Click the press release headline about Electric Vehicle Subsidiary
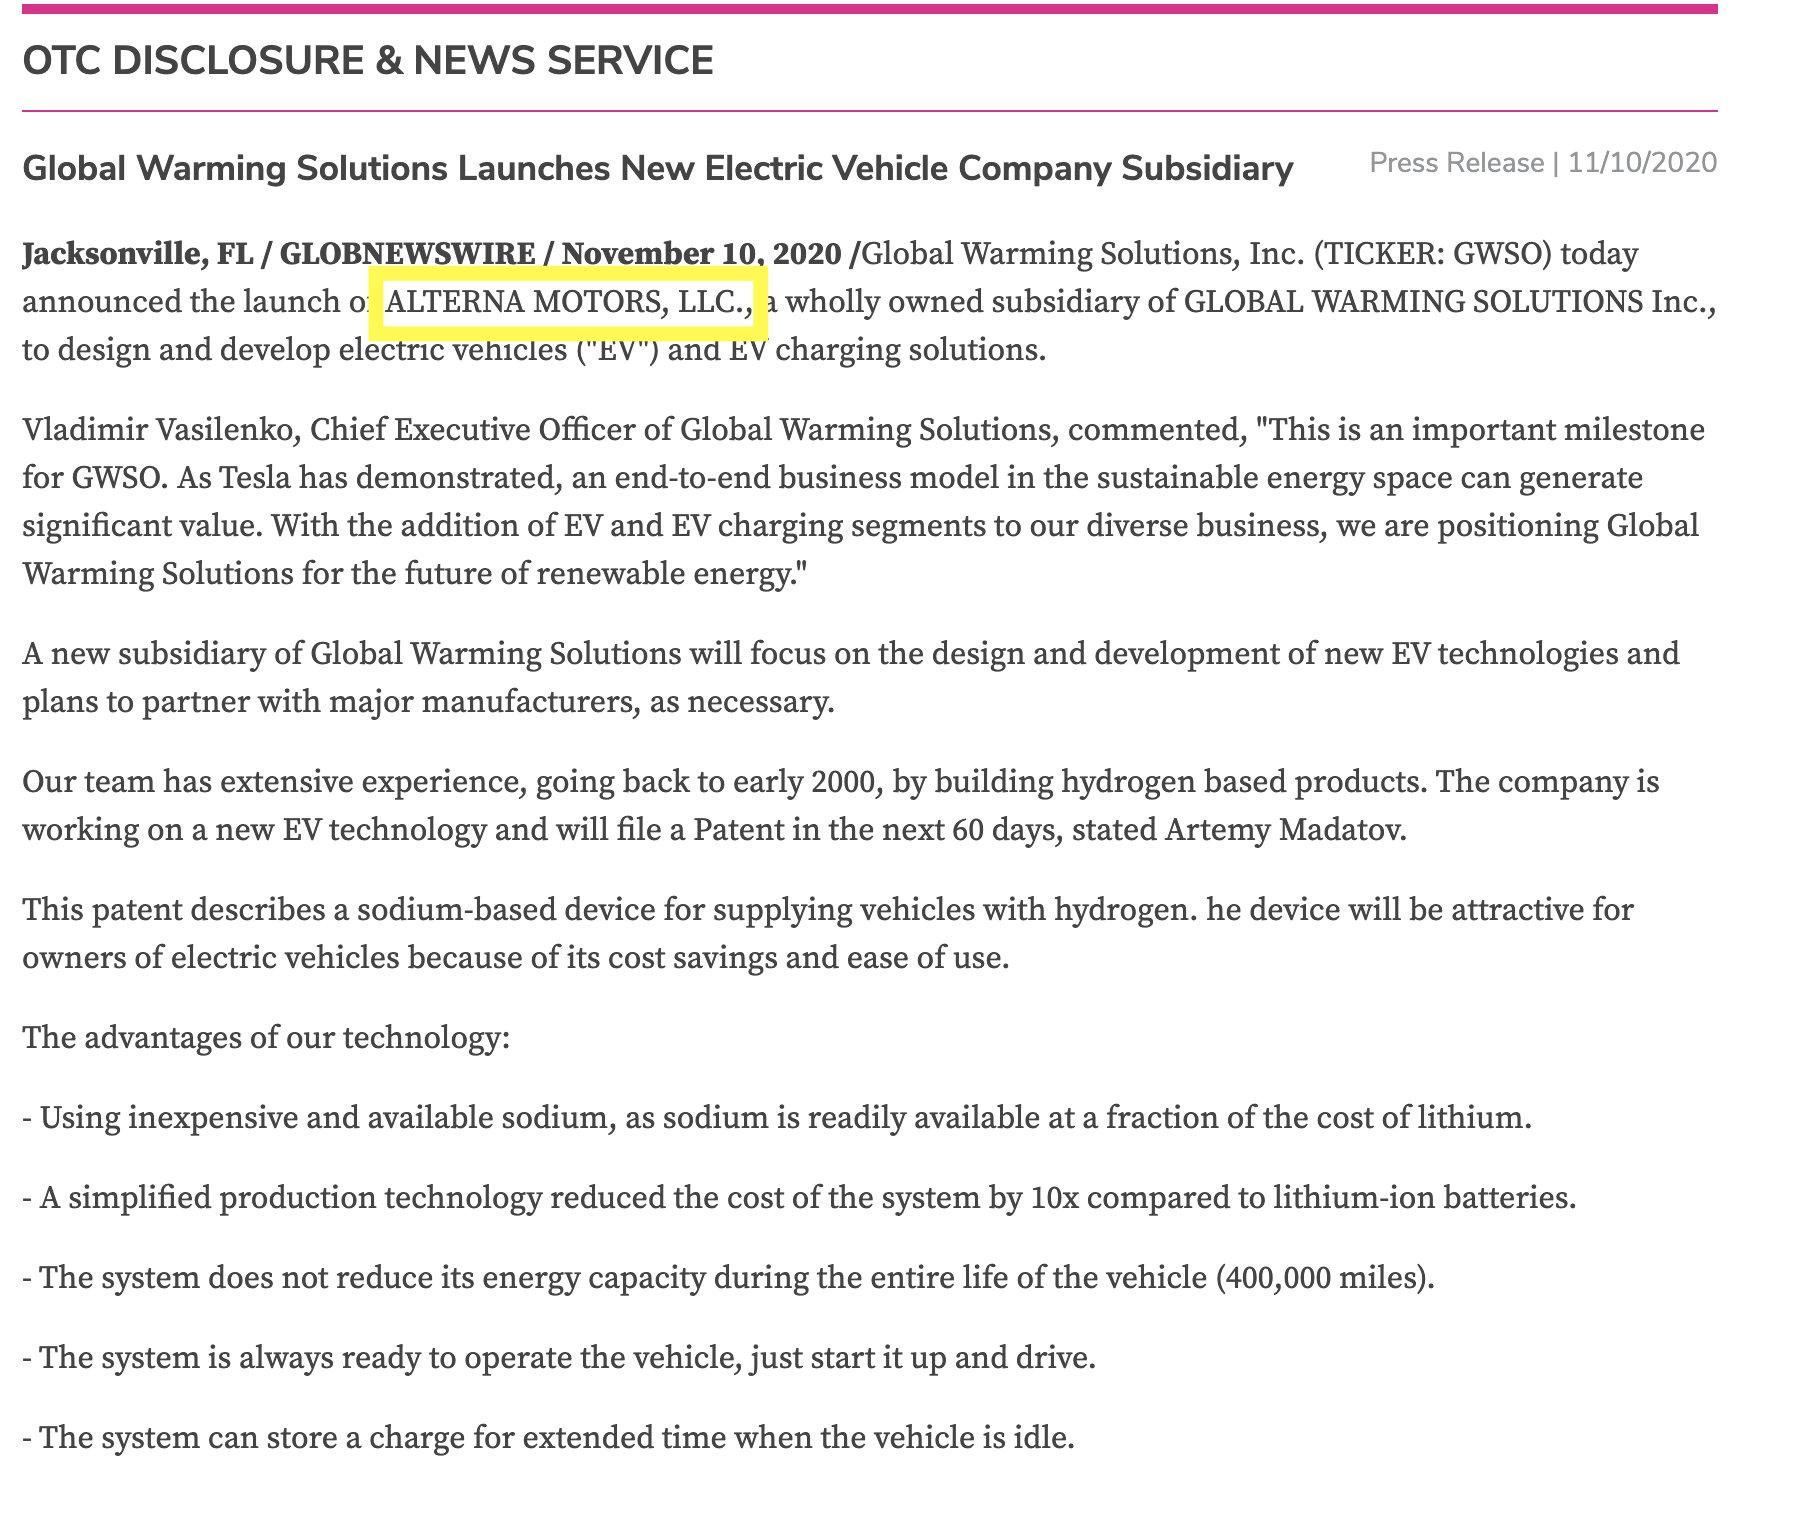 coord(658,168)
